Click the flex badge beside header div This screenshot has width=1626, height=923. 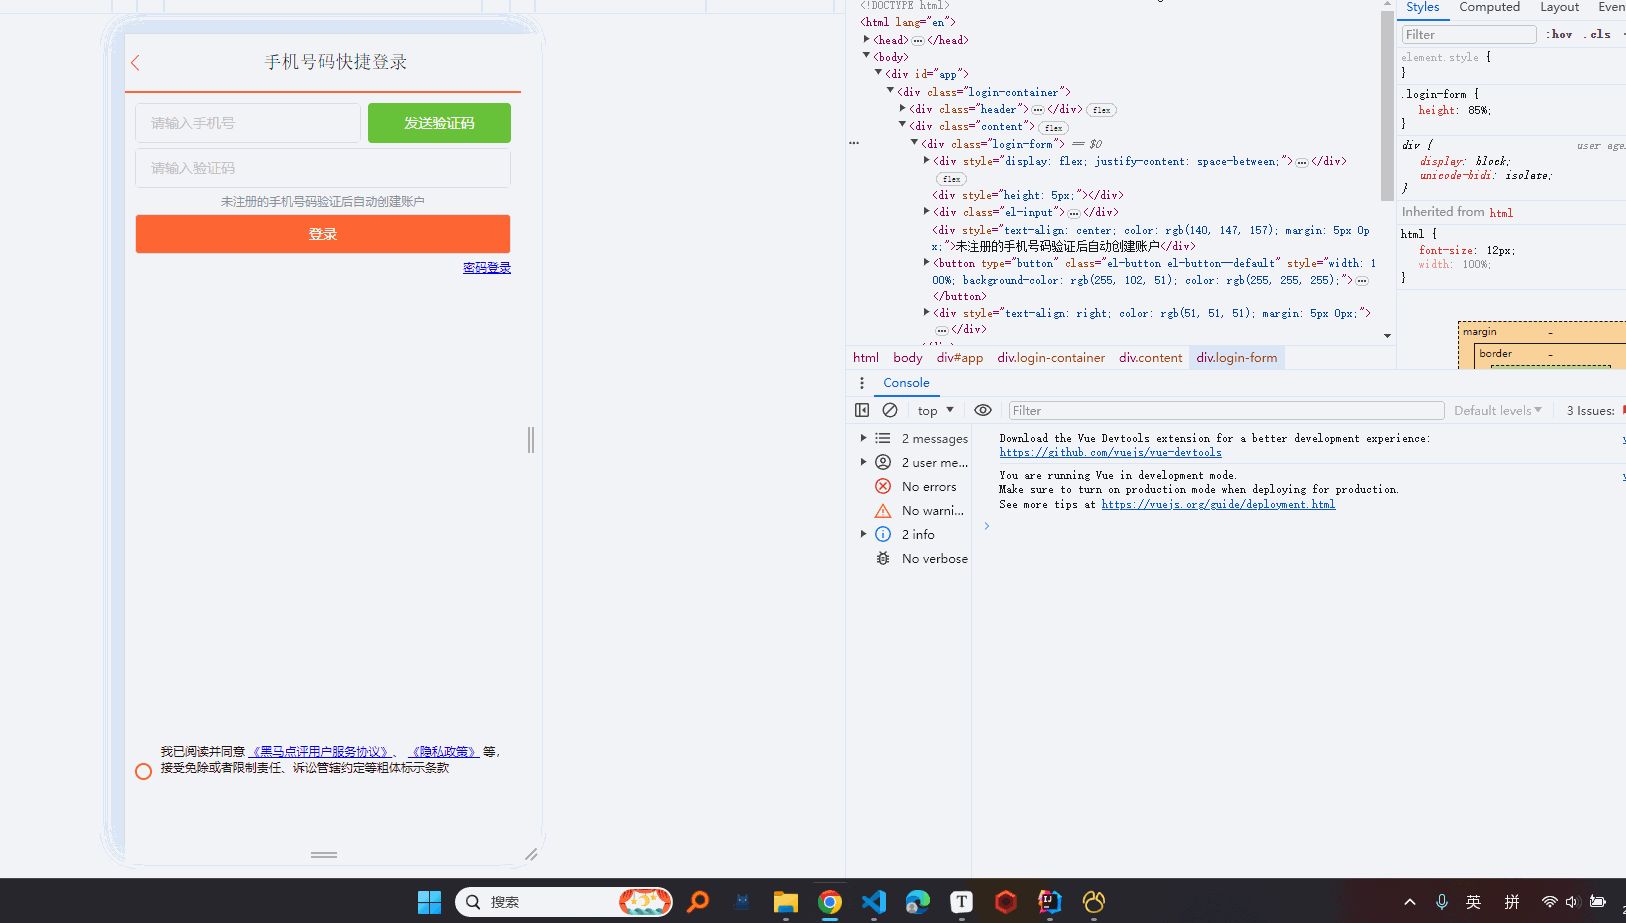[x=1102, y=110]
